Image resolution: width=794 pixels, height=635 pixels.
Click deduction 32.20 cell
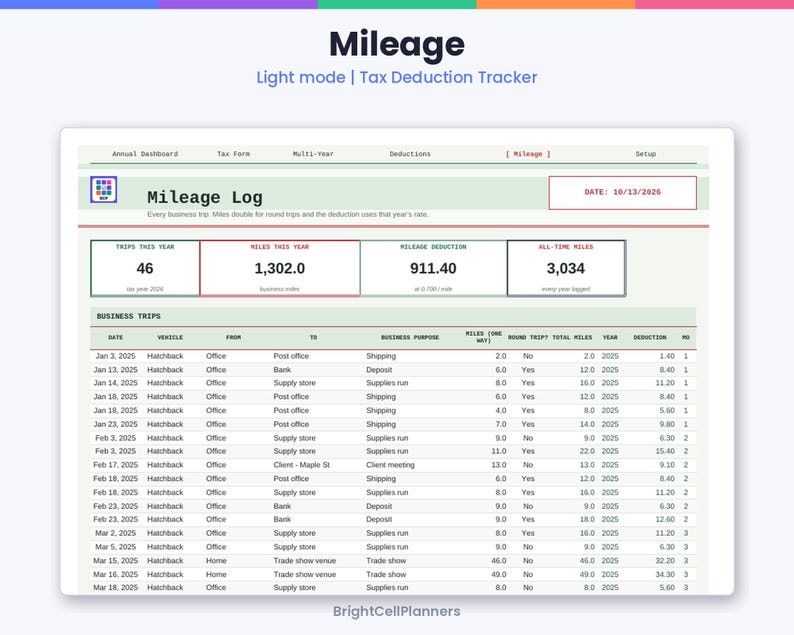(x=665, y=561)
